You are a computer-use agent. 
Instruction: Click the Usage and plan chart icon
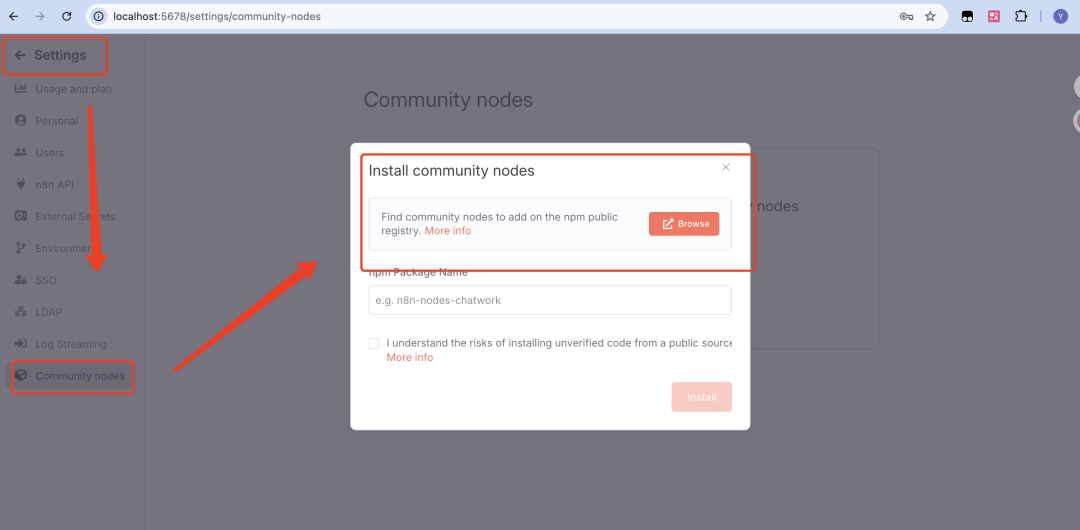pyautogui.click(x=21, y=89)
